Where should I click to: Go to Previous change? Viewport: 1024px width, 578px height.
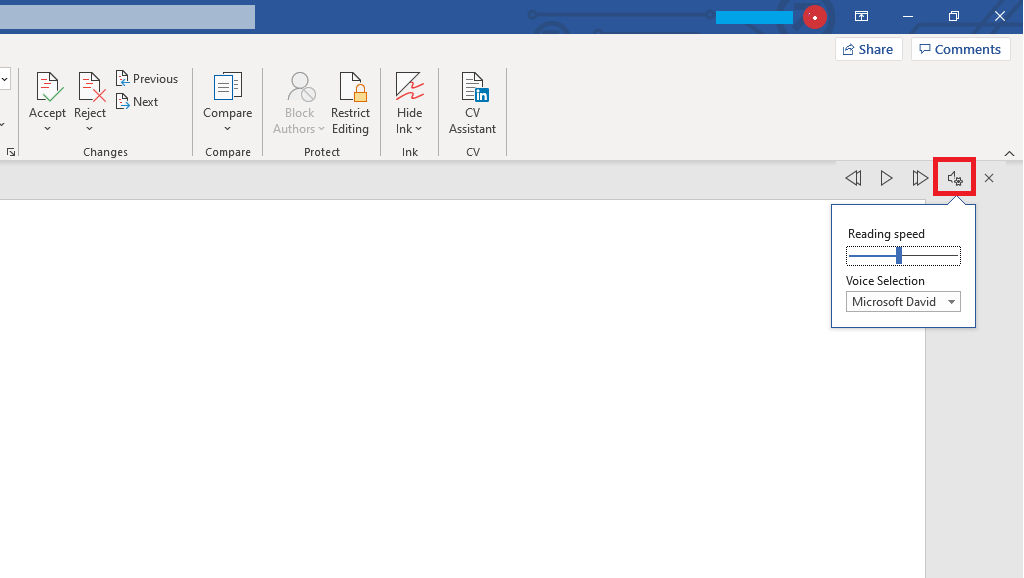coord(146,79)
